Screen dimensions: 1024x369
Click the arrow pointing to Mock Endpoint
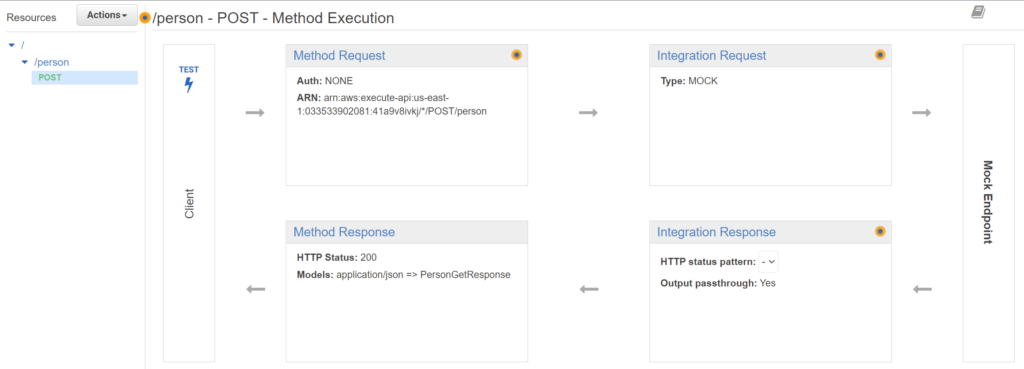click(921, 113)
